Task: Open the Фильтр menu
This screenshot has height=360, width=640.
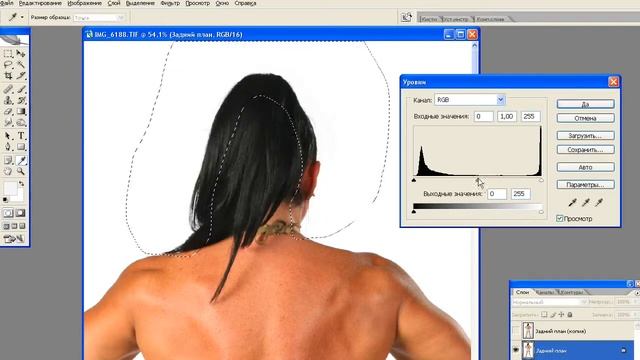Action: (170, 3)
